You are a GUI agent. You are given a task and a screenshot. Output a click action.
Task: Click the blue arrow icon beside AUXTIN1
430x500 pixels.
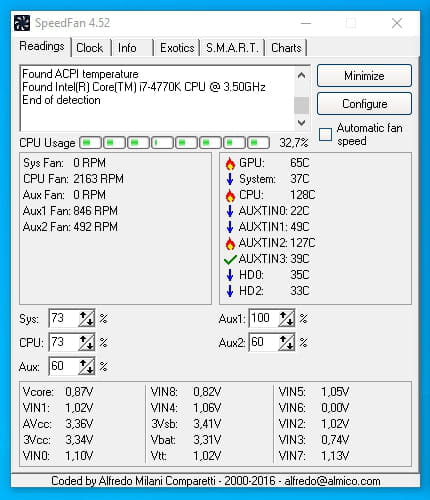(x=230, y=227)
